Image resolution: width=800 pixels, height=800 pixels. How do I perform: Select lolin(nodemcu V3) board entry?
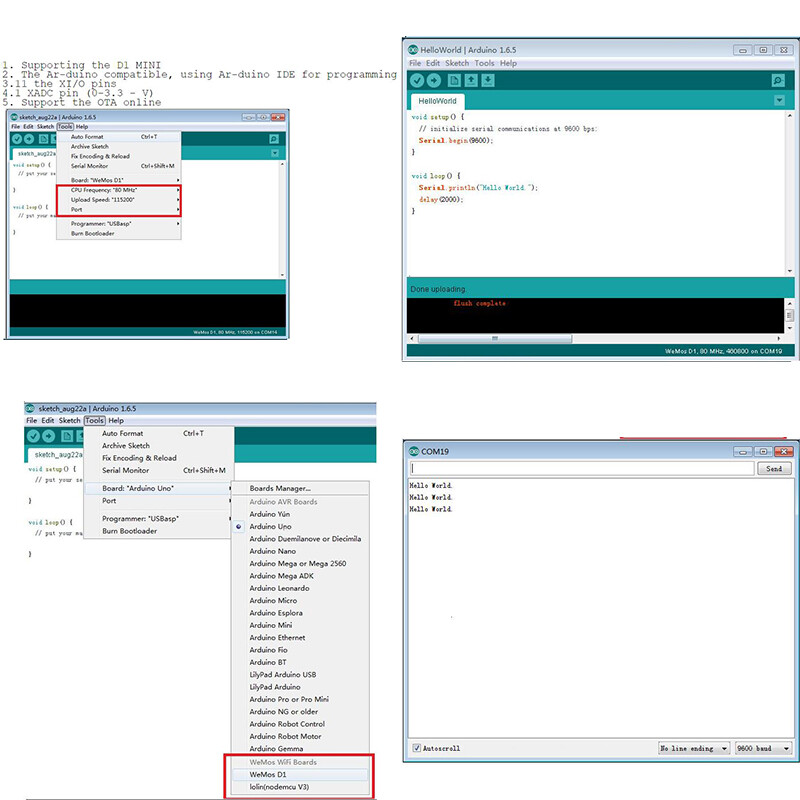pyautogui.click(x=301, y=787)
